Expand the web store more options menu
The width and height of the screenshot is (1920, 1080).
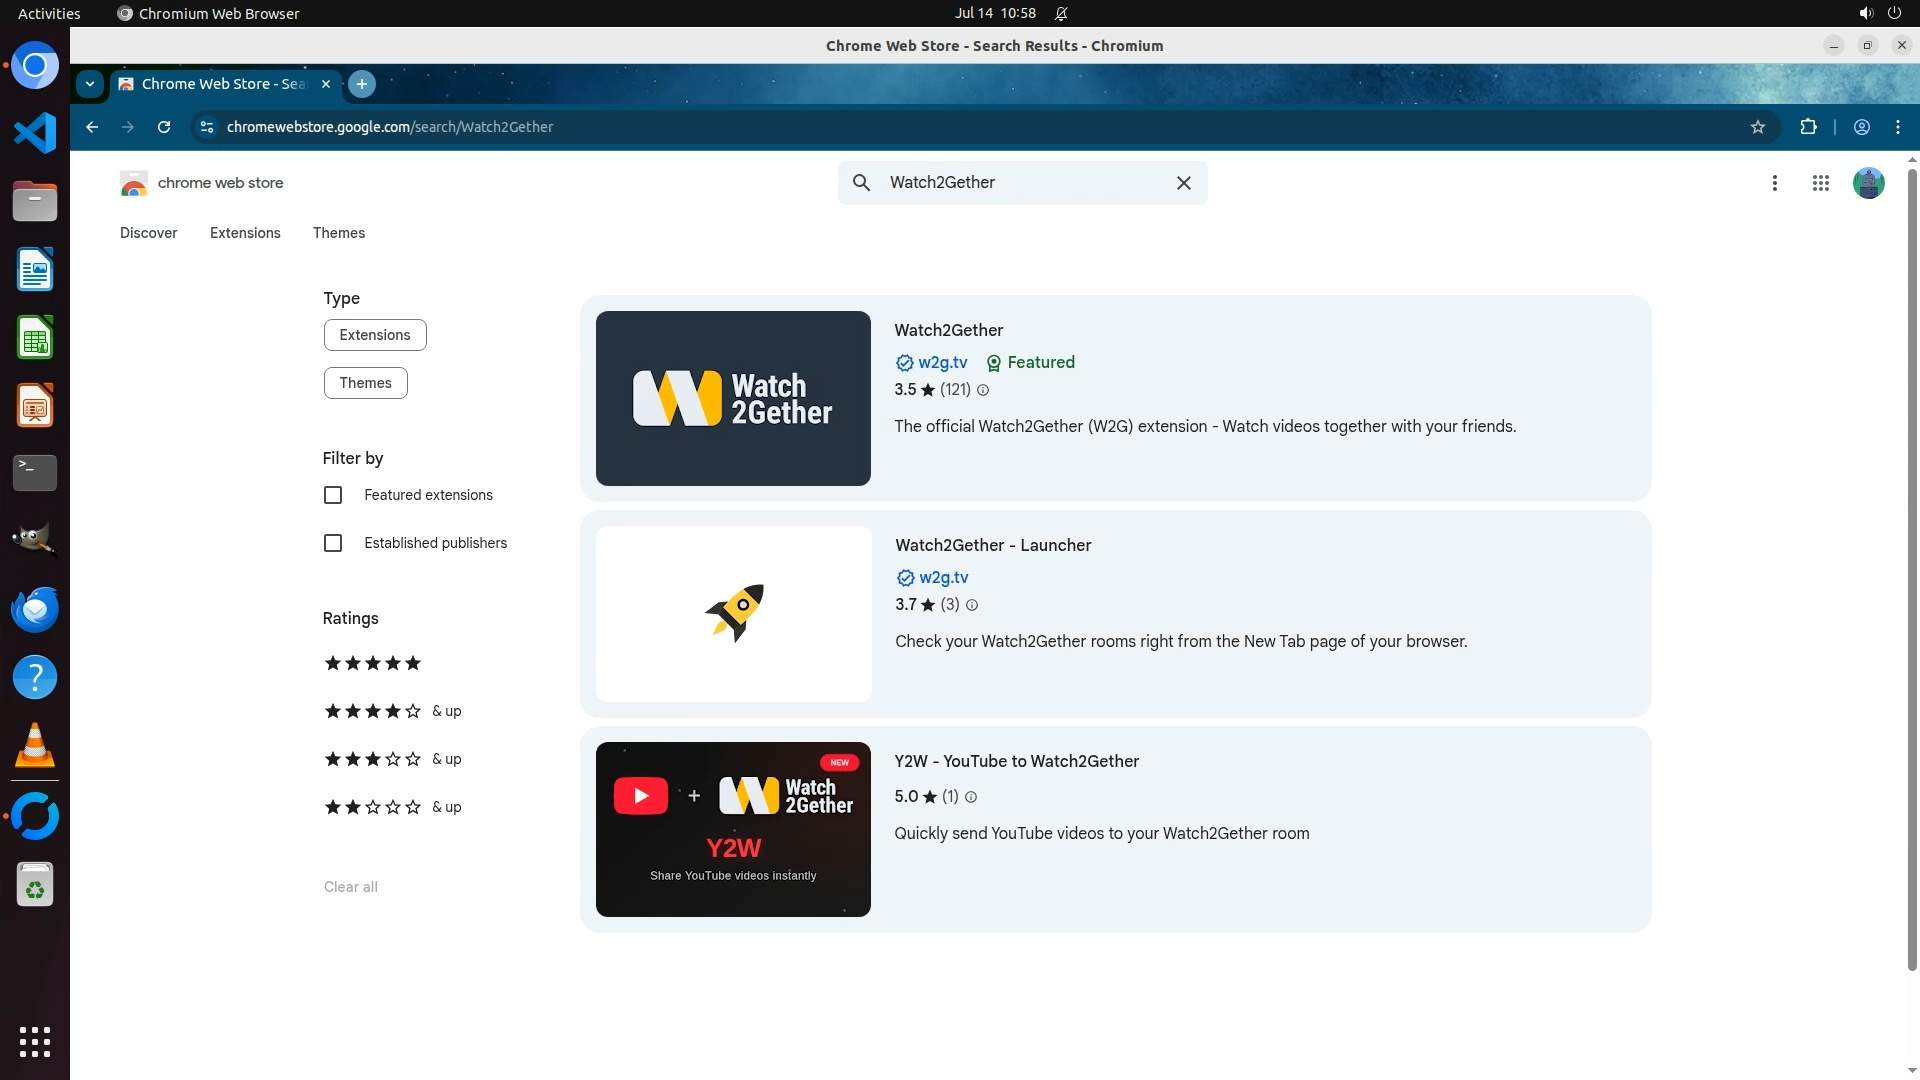[1774, 183]
